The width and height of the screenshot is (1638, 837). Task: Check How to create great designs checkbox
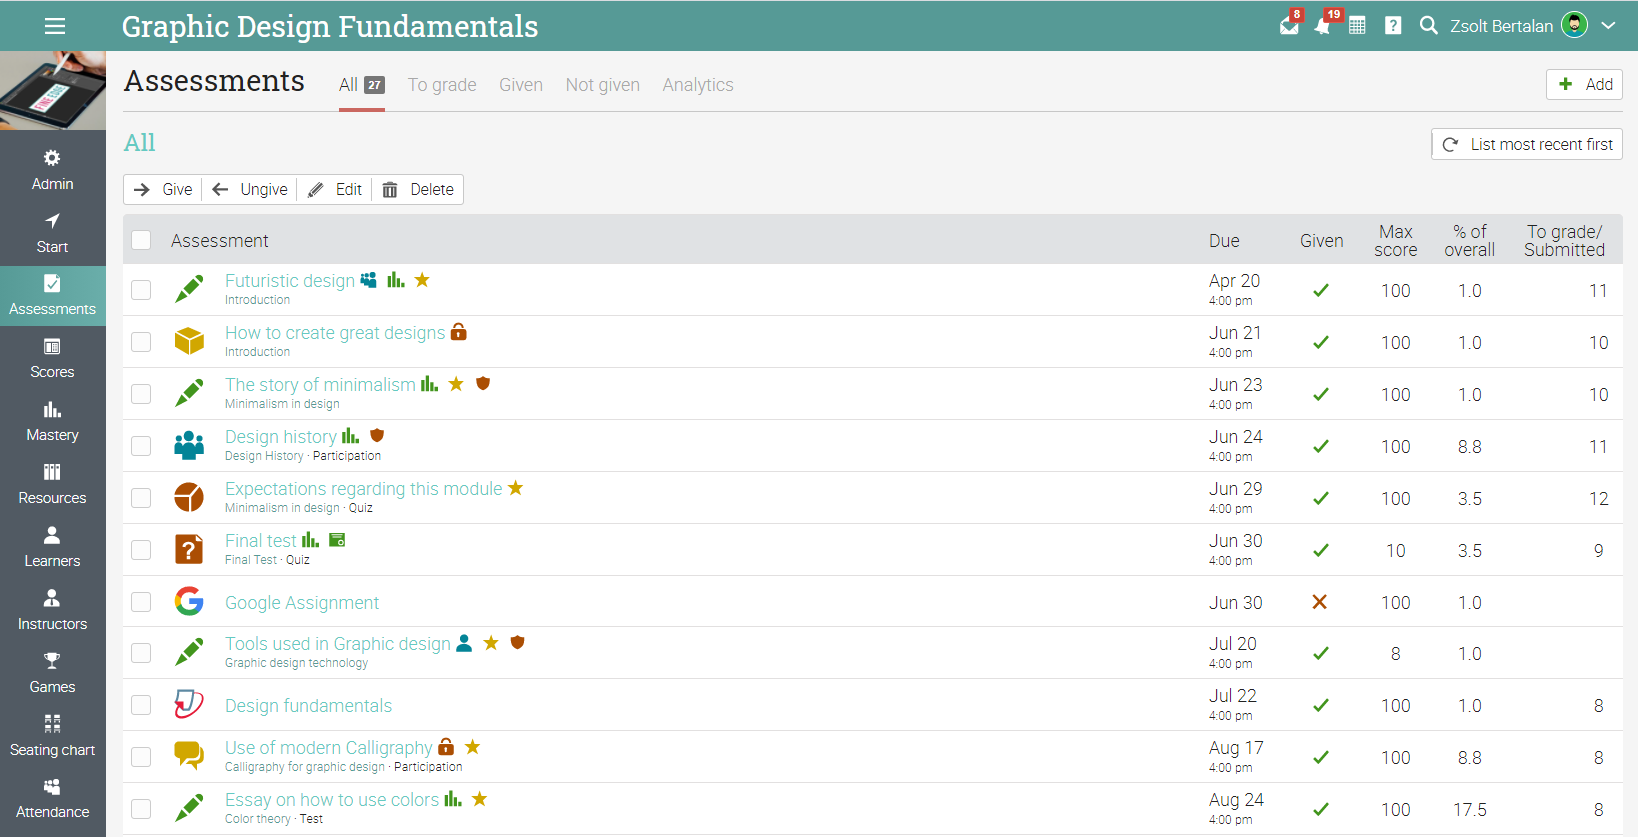coord(141,342)
